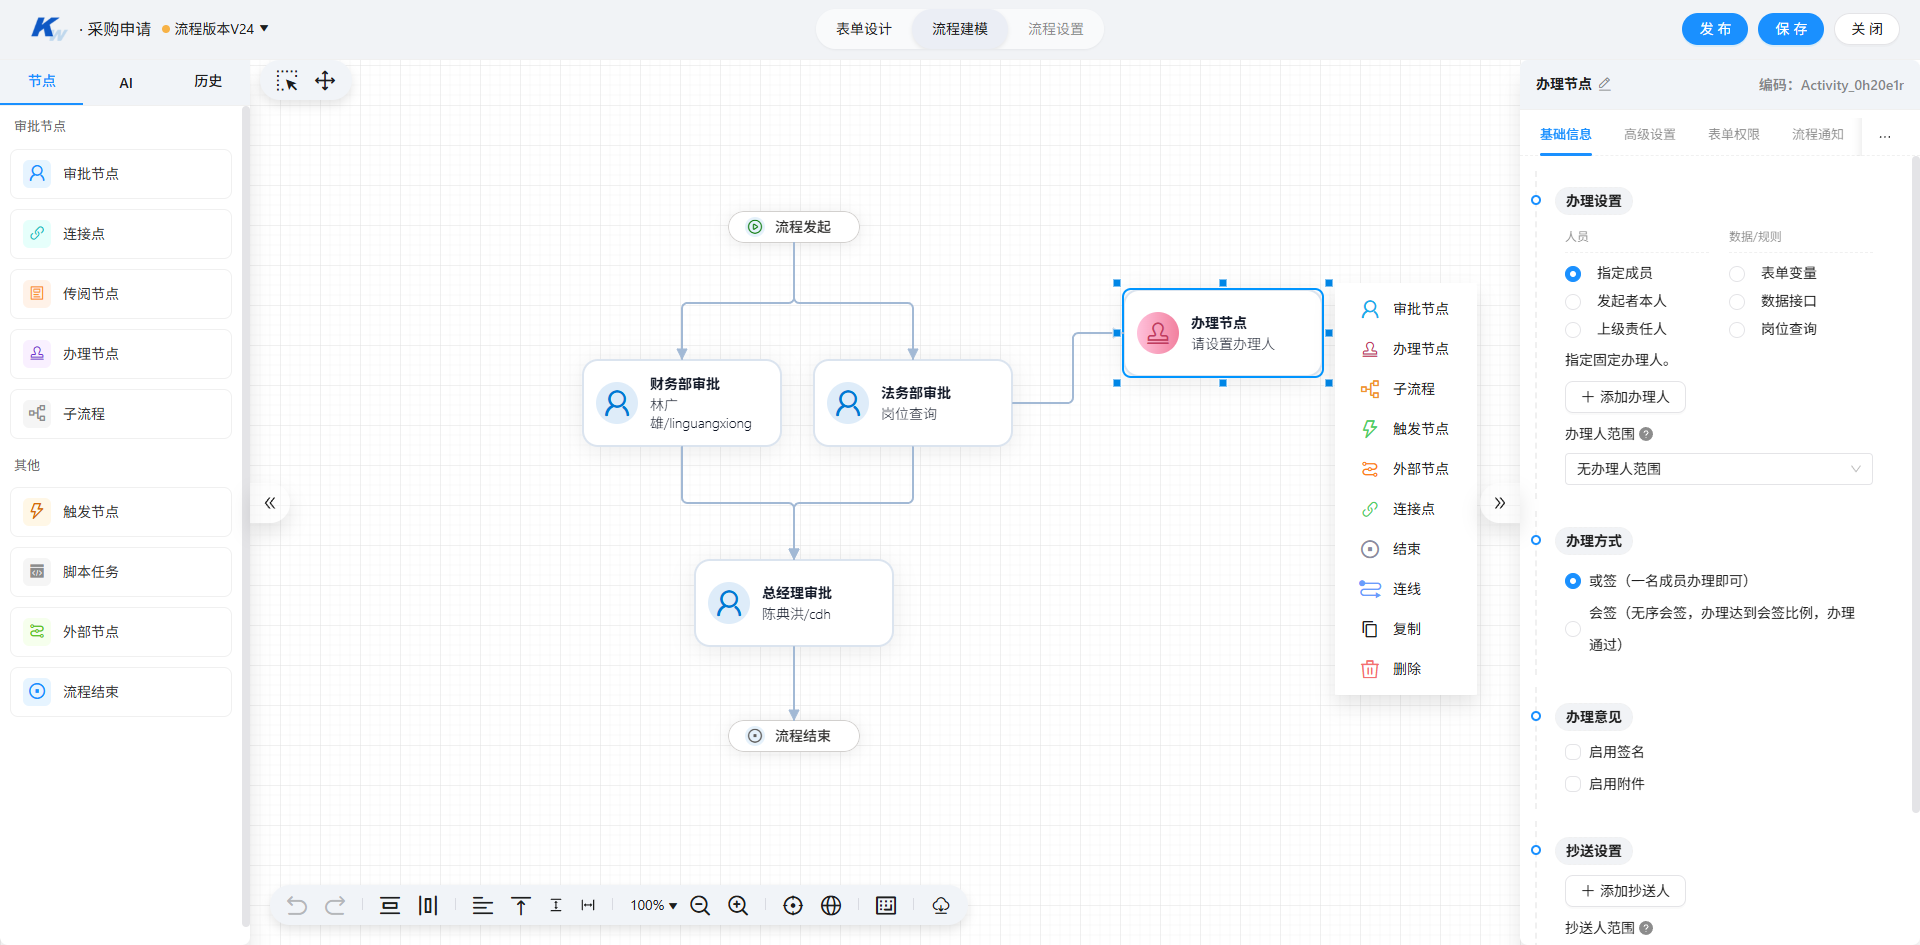Choose the 或签 handling method
The image size is (1920, 945).
coord(1573,581)
